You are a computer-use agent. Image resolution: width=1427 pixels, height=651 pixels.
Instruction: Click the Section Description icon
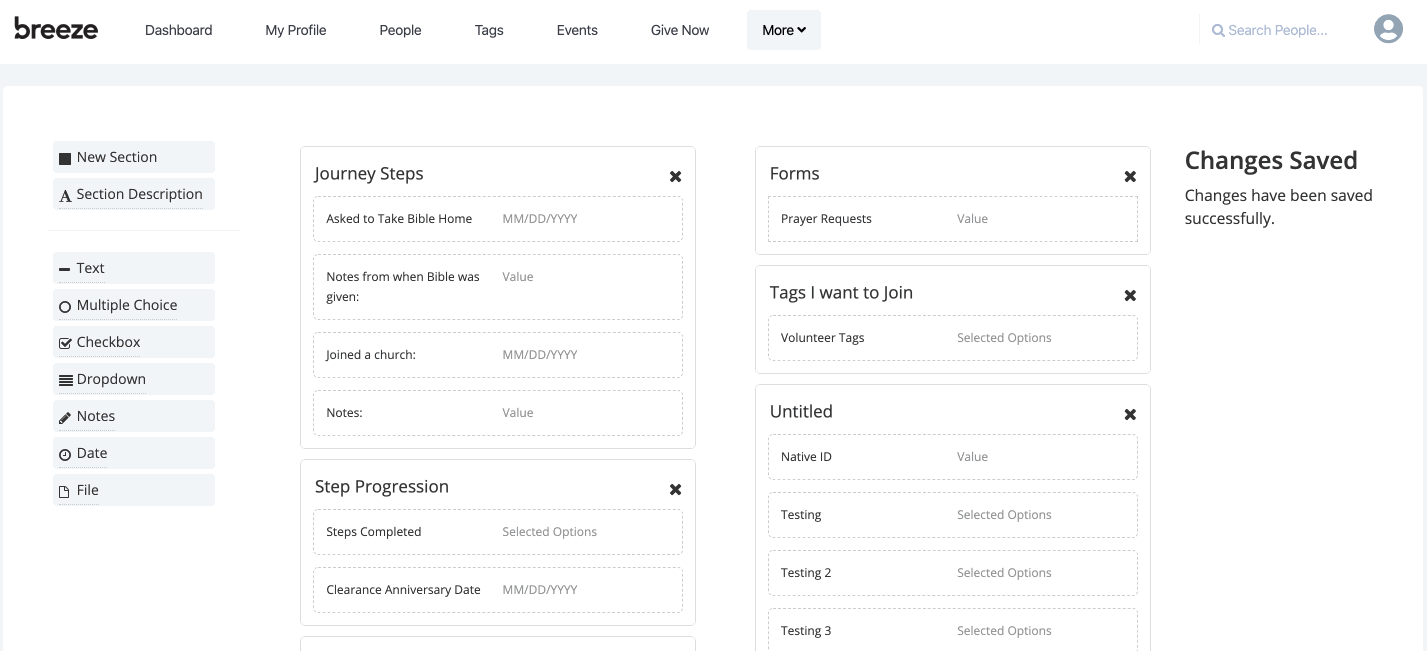[65, 194]
